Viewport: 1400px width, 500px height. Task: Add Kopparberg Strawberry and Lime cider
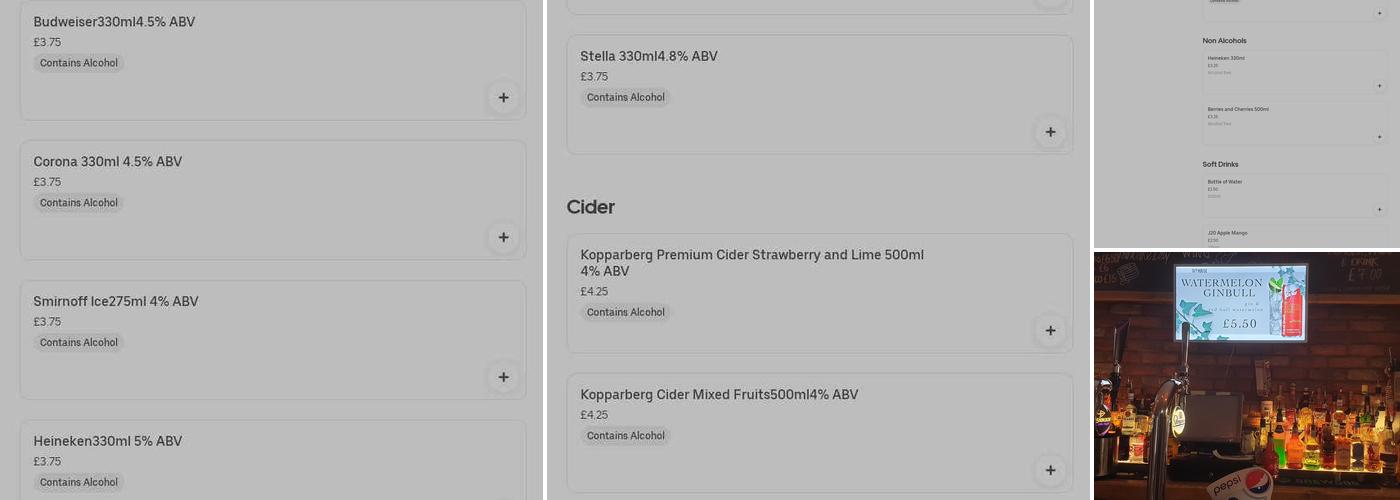click(1050, 331)
